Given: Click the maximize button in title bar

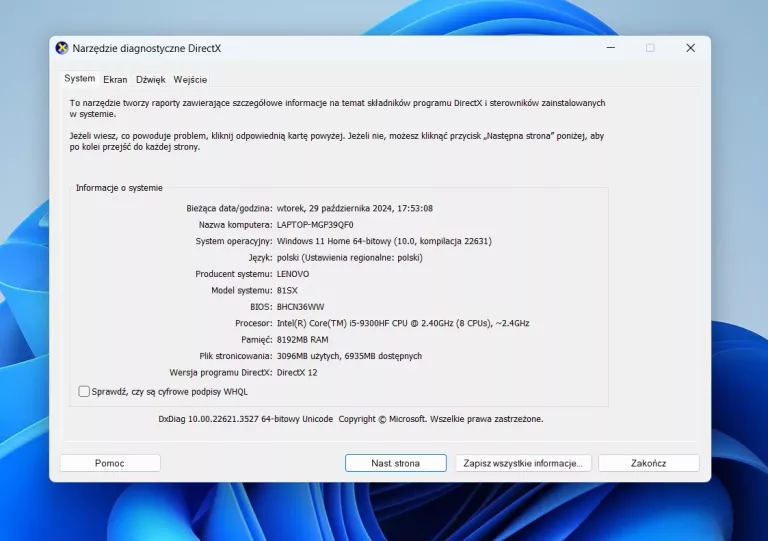Looking at the screenshot, I should point(650,48).
